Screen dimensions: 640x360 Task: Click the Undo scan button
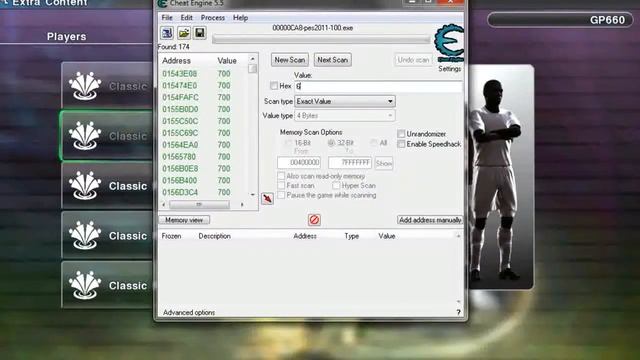pyautogui.click(x=413, y=60)
